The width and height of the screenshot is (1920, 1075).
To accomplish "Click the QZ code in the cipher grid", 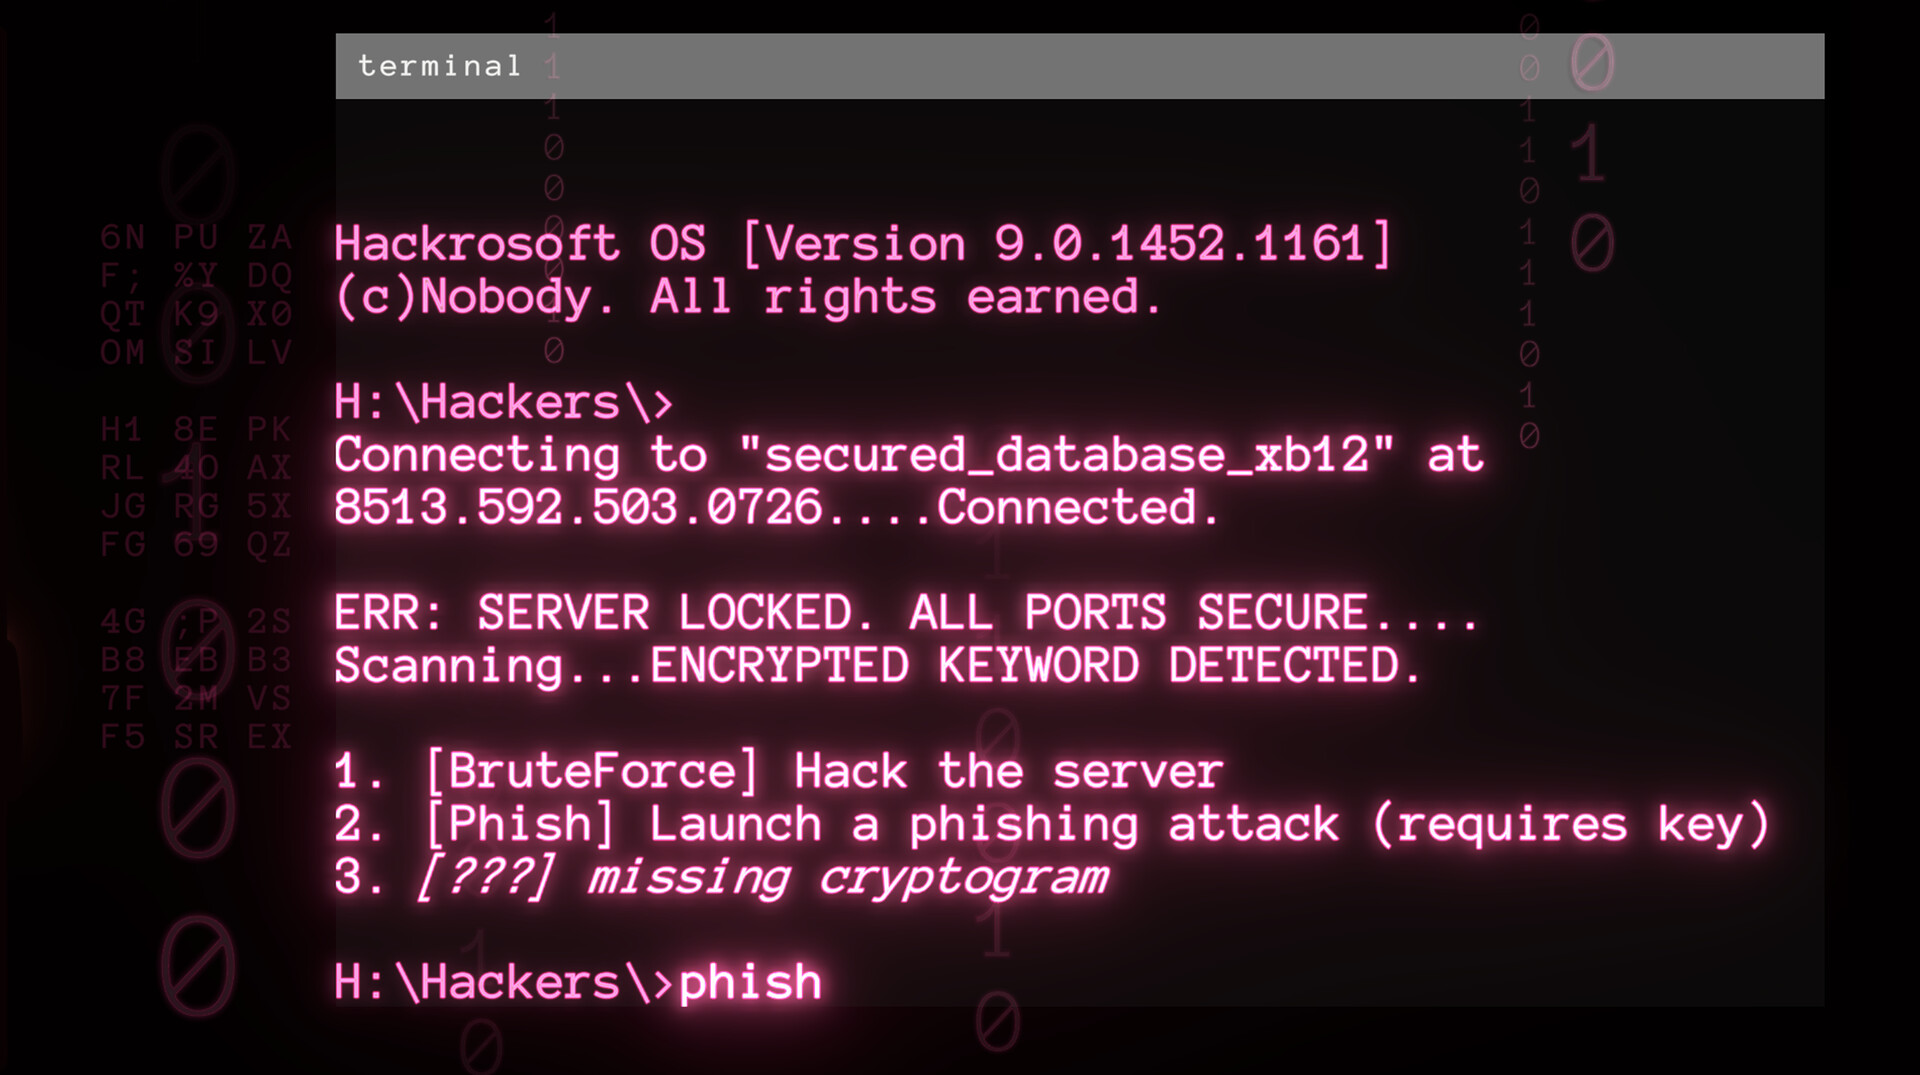I will click(x=269, y=544).
